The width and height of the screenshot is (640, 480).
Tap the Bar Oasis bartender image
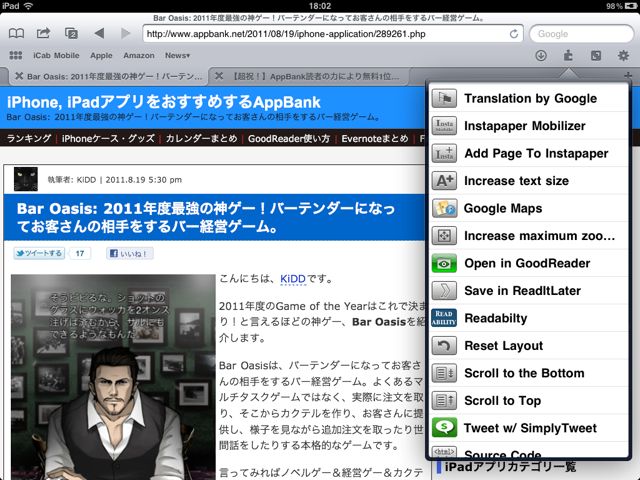(113, 377)
